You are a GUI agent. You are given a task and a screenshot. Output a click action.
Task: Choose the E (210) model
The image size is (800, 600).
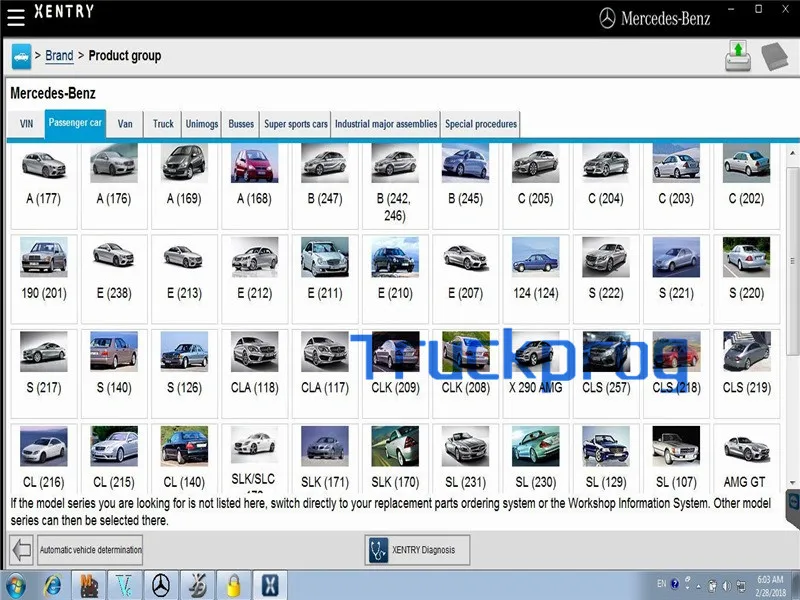[395, 279]
